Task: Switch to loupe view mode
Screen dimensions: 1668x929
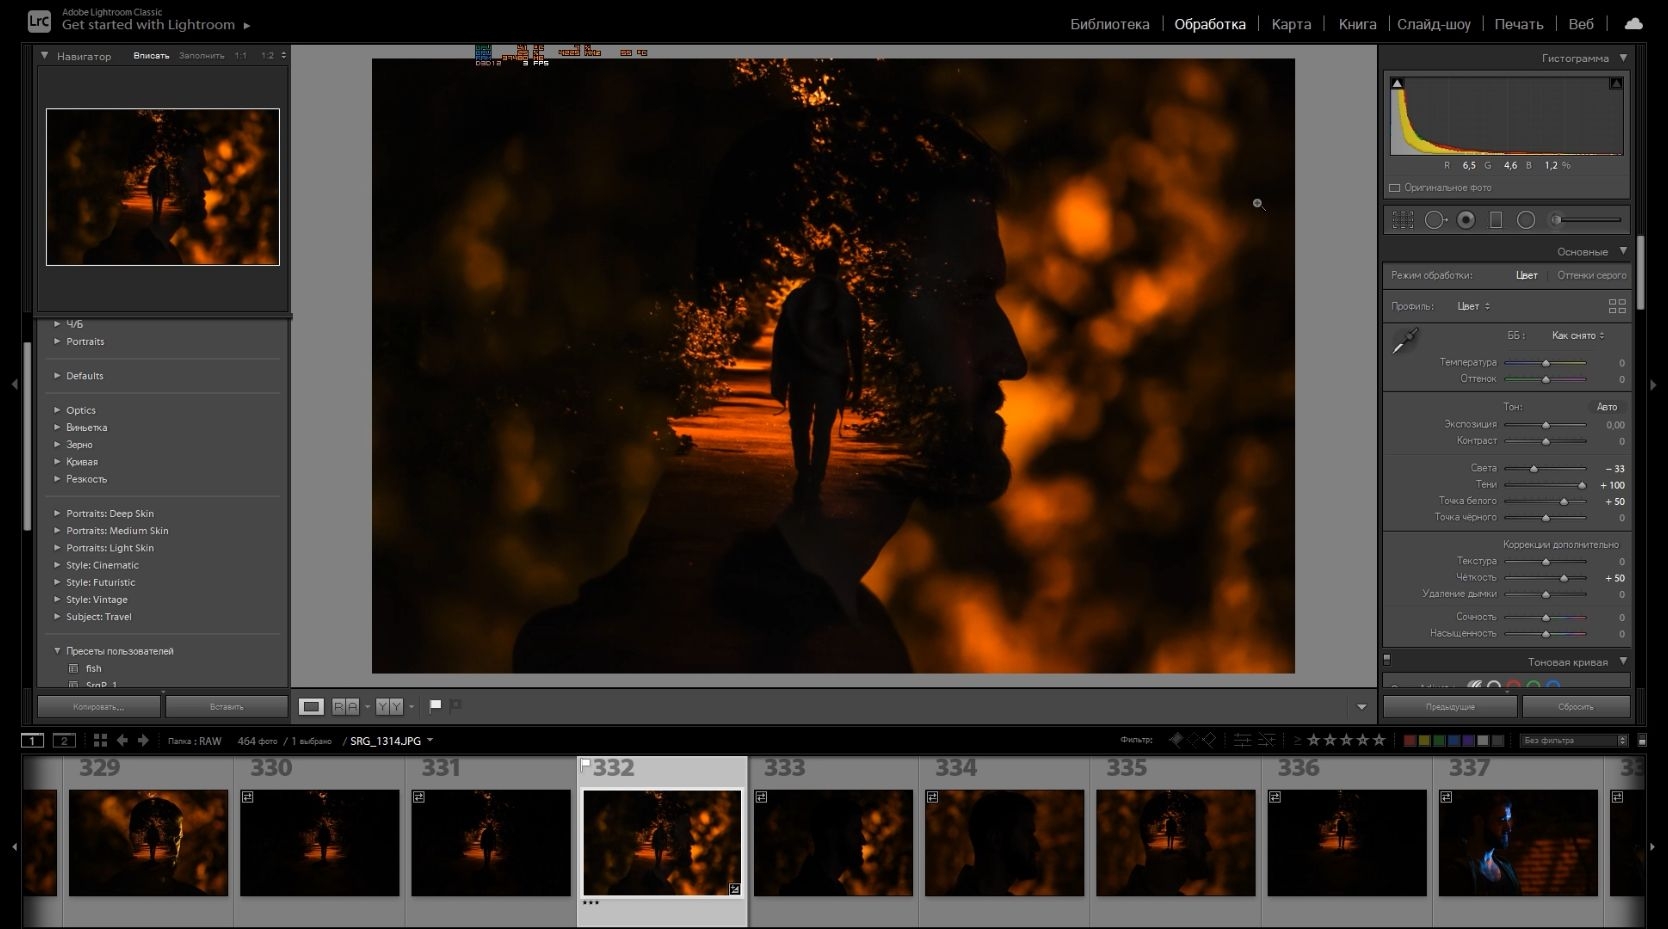Action: coord(312,706)
